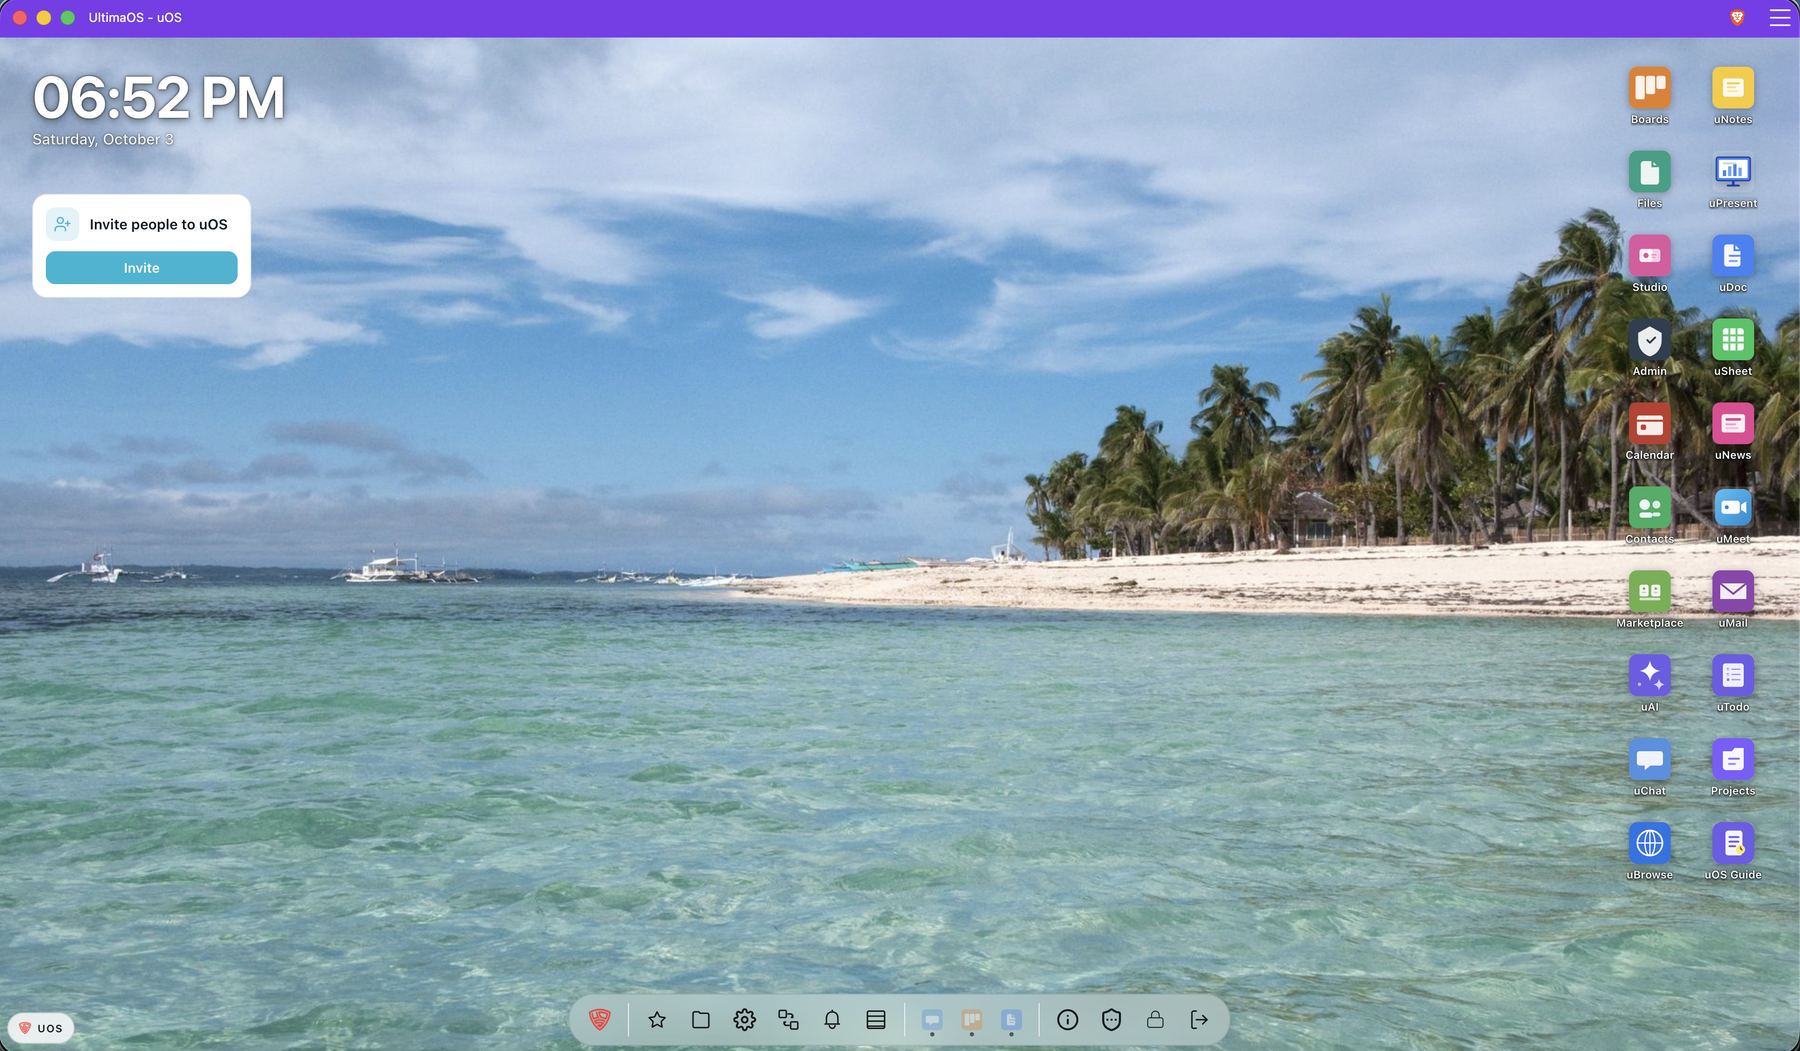Click the invite people icon in the widget

pos(62,224)
